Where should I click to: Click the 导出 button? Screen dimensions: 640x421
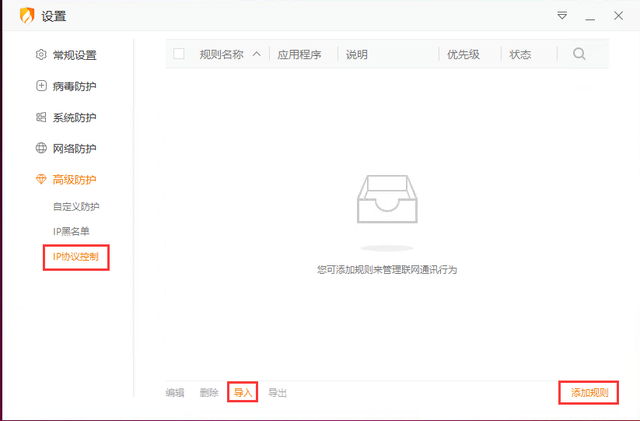[278, 393]
